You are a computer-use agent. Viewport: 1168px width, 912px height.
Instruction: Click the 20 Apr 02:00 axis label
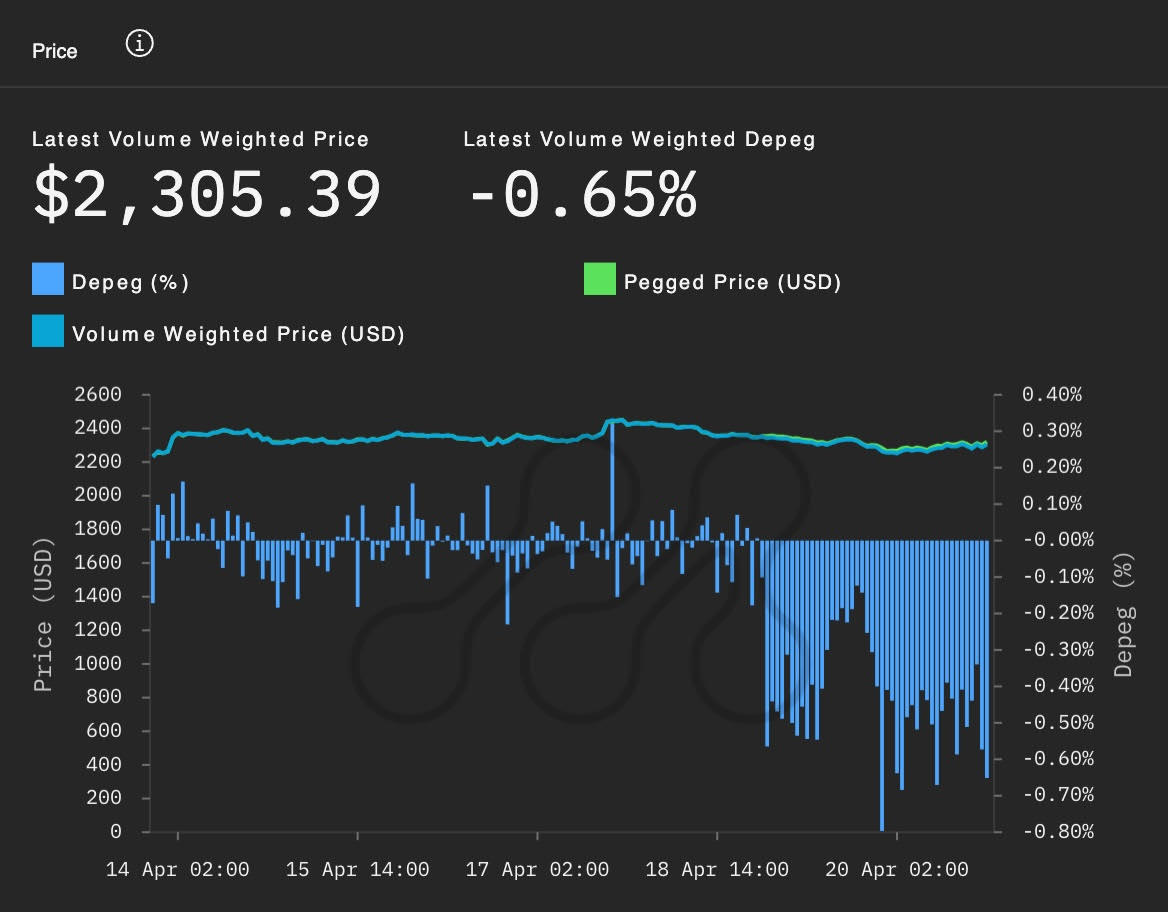coord(897,870)
